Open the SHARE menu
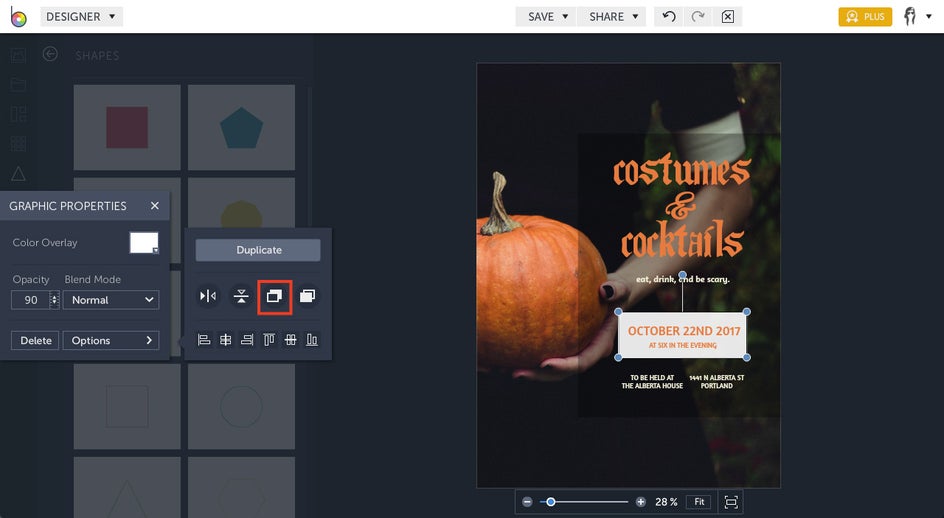Viewport: 944px width, 518px height. [613, 17]
